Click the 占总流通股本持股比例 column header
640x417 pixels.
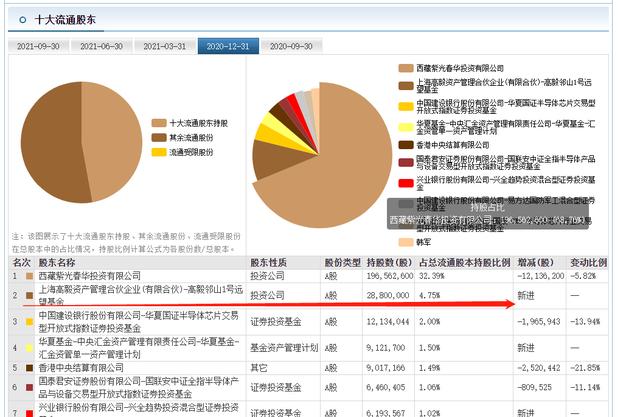[x=464, y=262]
